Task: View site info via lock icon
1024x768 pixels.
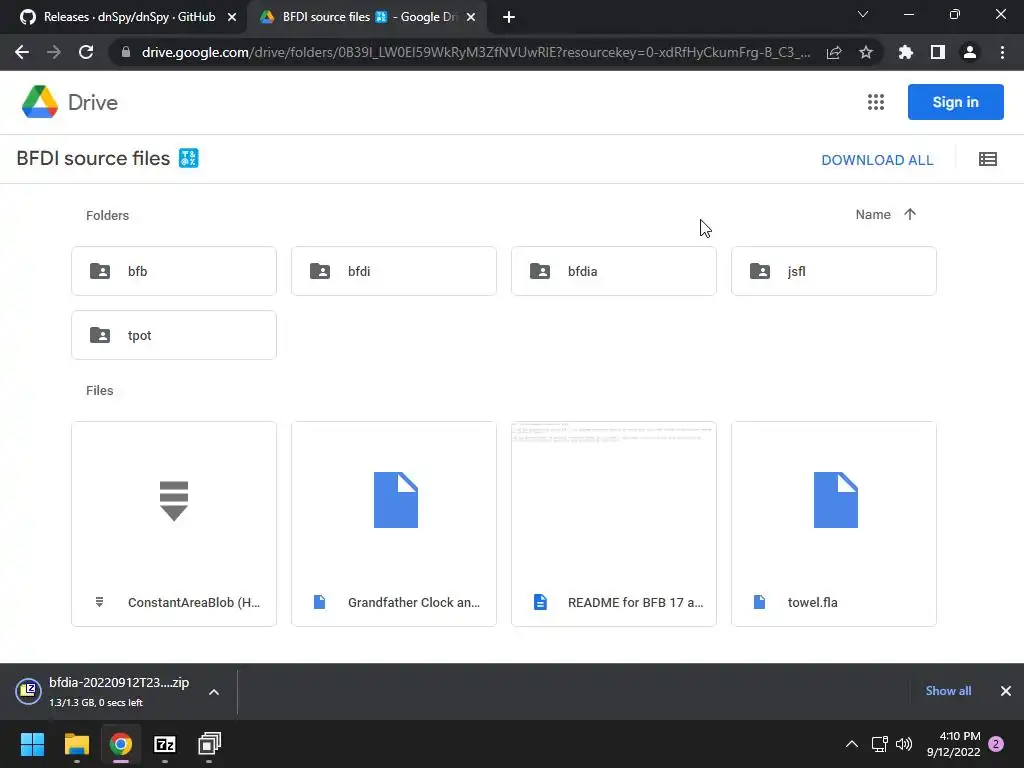Action: [126, 52]
